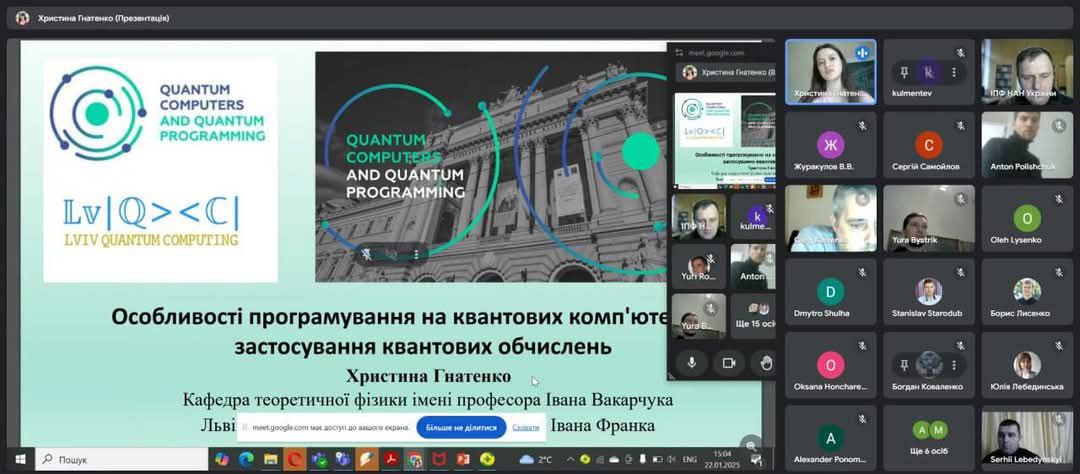Click the pink O avatar of Oksana Honchare
Screen dimensions: 1080x474
(830, 364)
